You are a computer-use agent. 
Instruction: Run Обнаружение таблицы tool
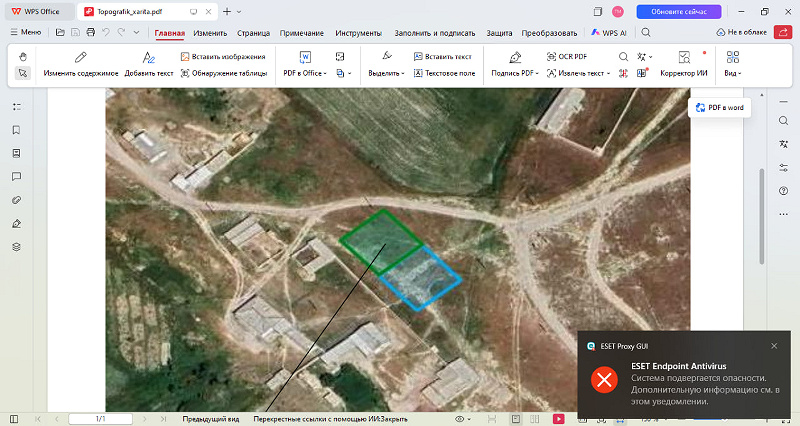click(x=224, y=73)
